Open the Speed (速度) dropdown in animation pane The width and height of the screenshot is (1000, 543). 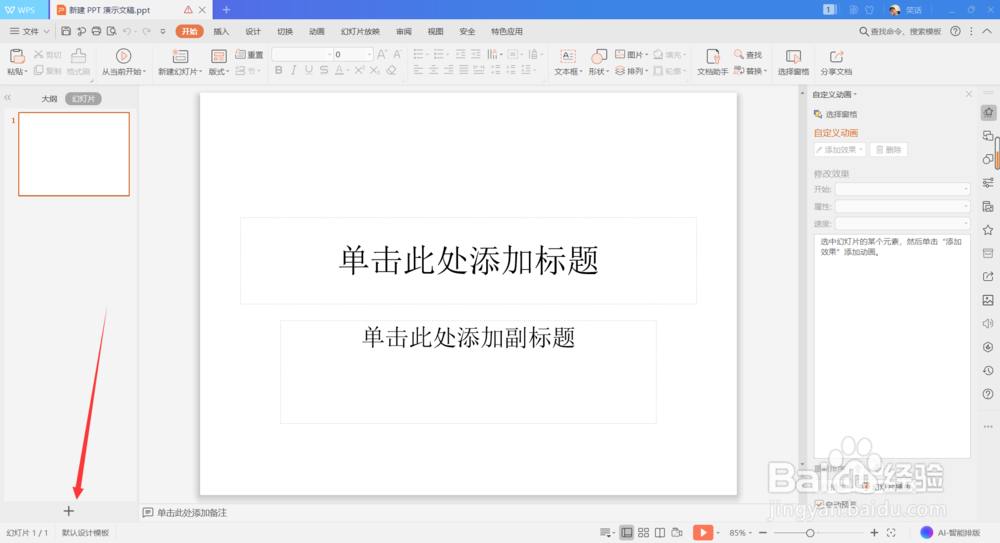pos(902,223)
